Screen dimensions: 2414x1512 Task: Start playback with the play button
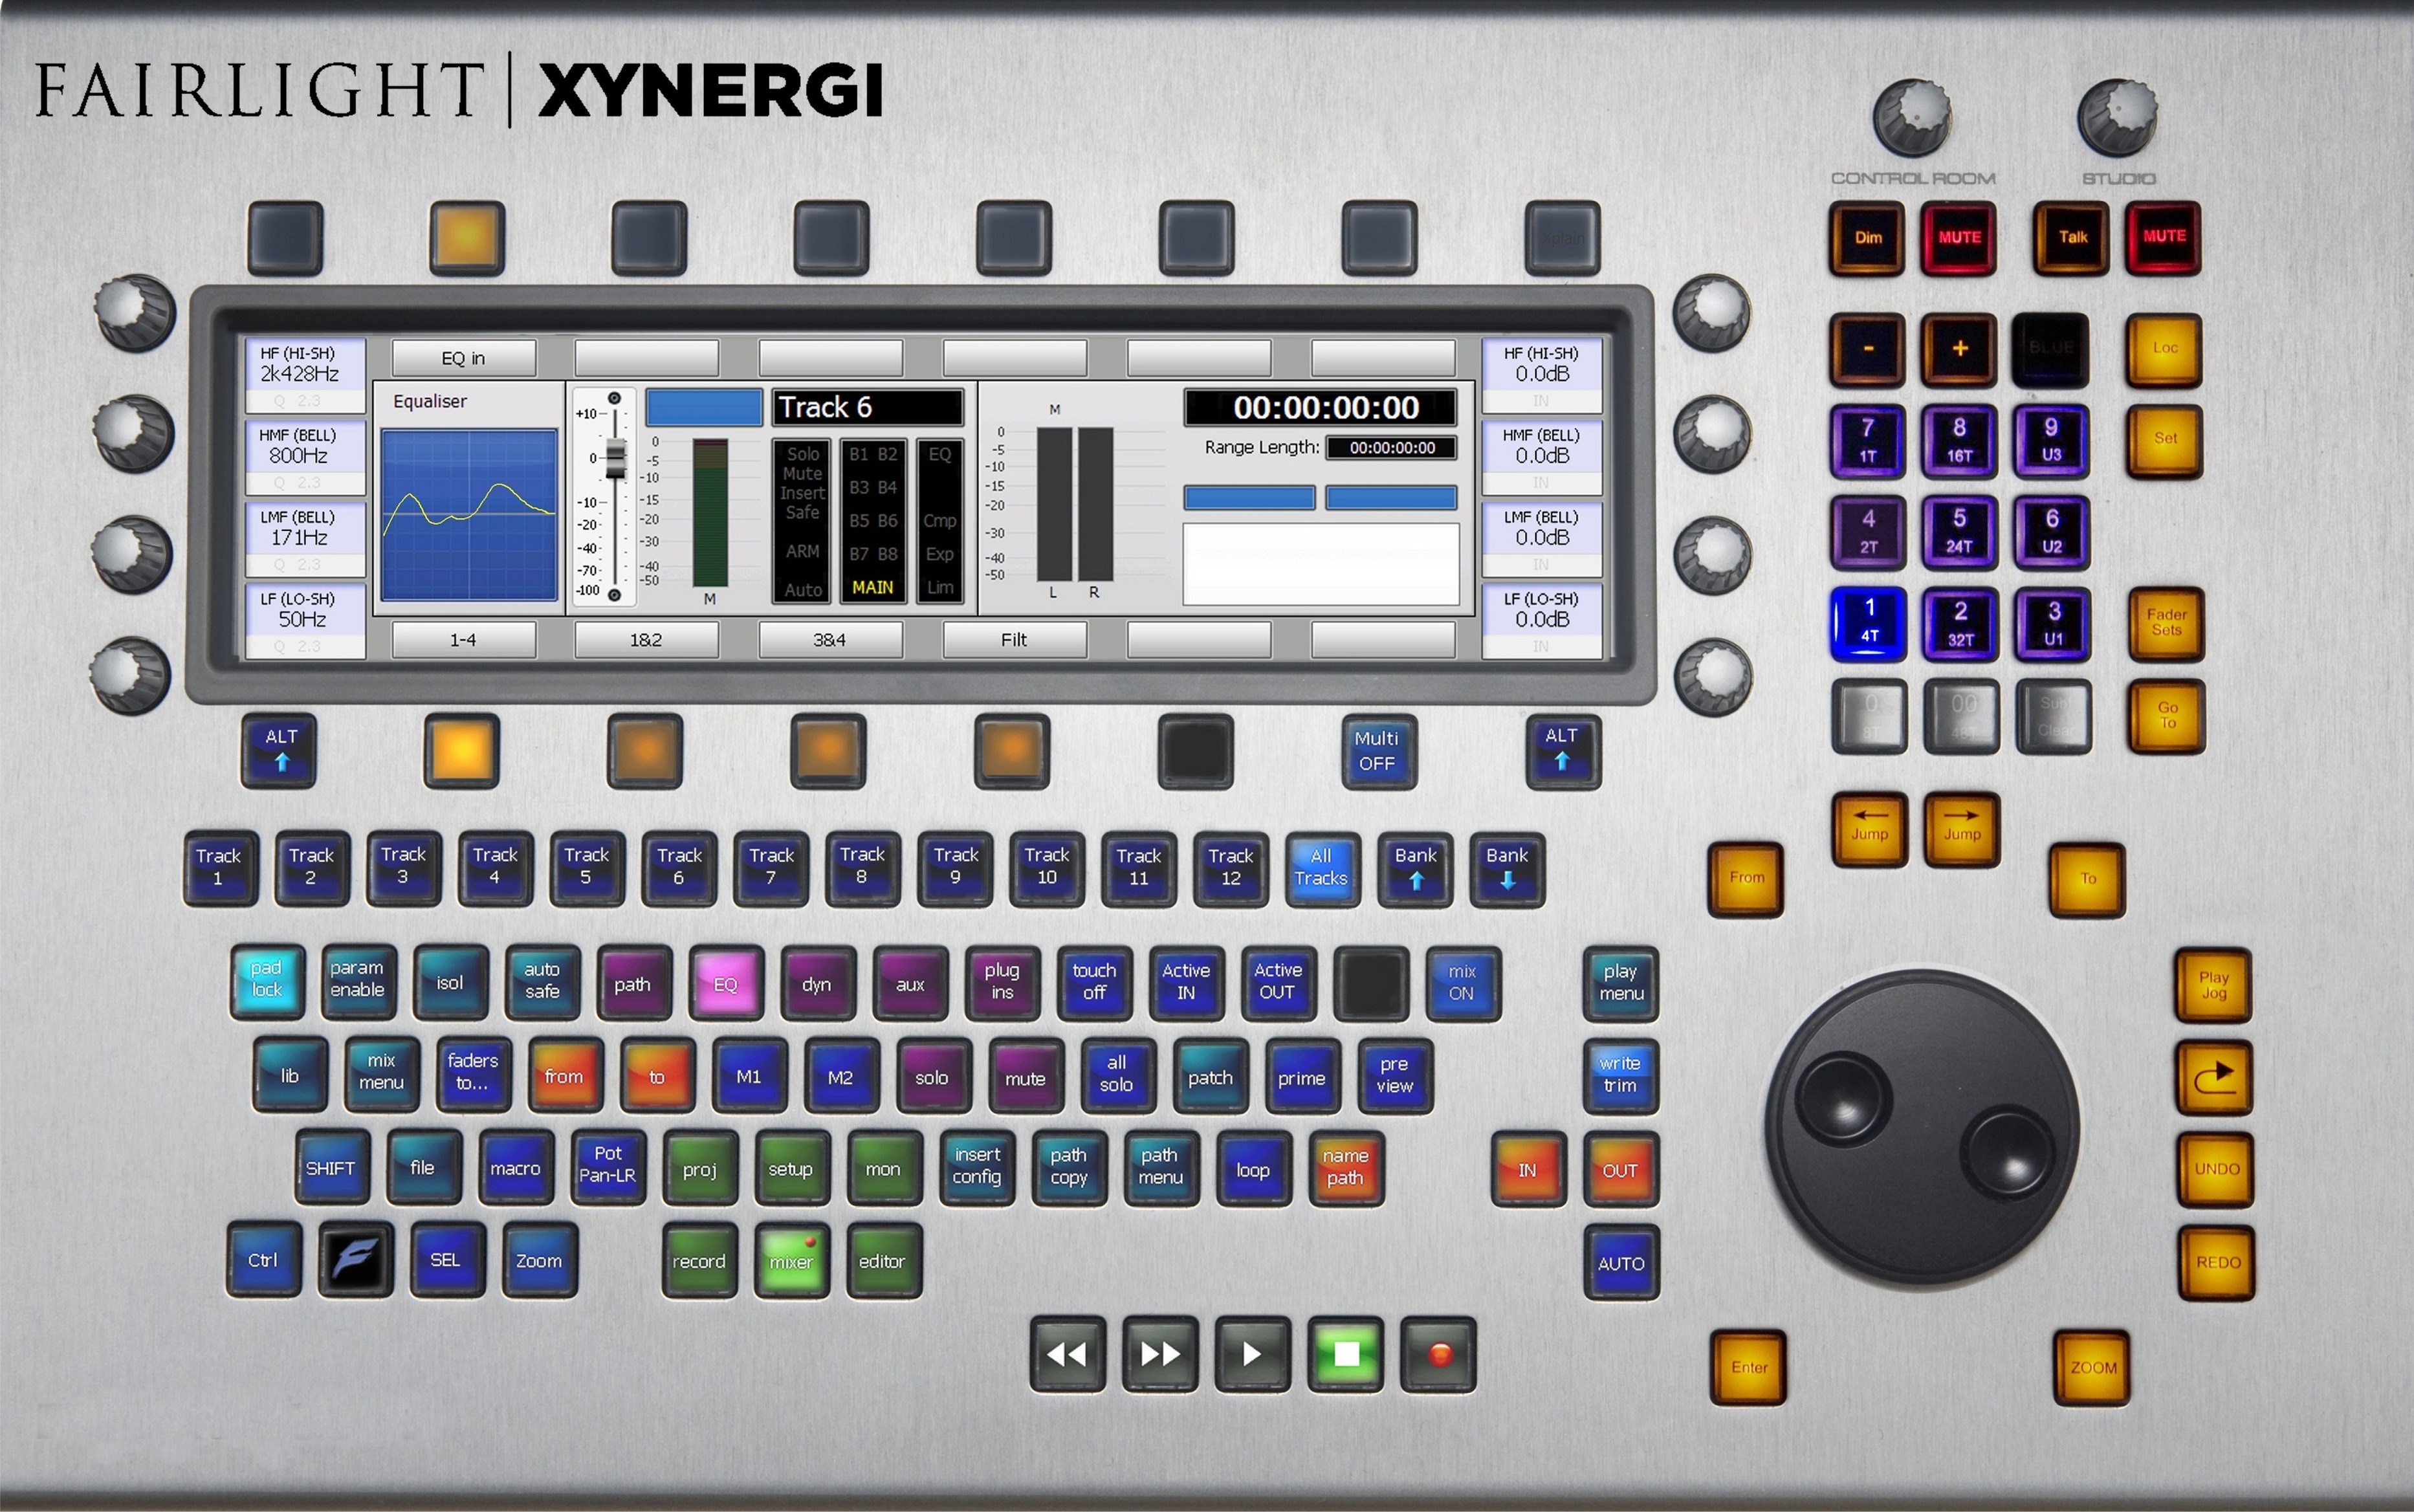pyautogui.click(x=1252, y=1355)
